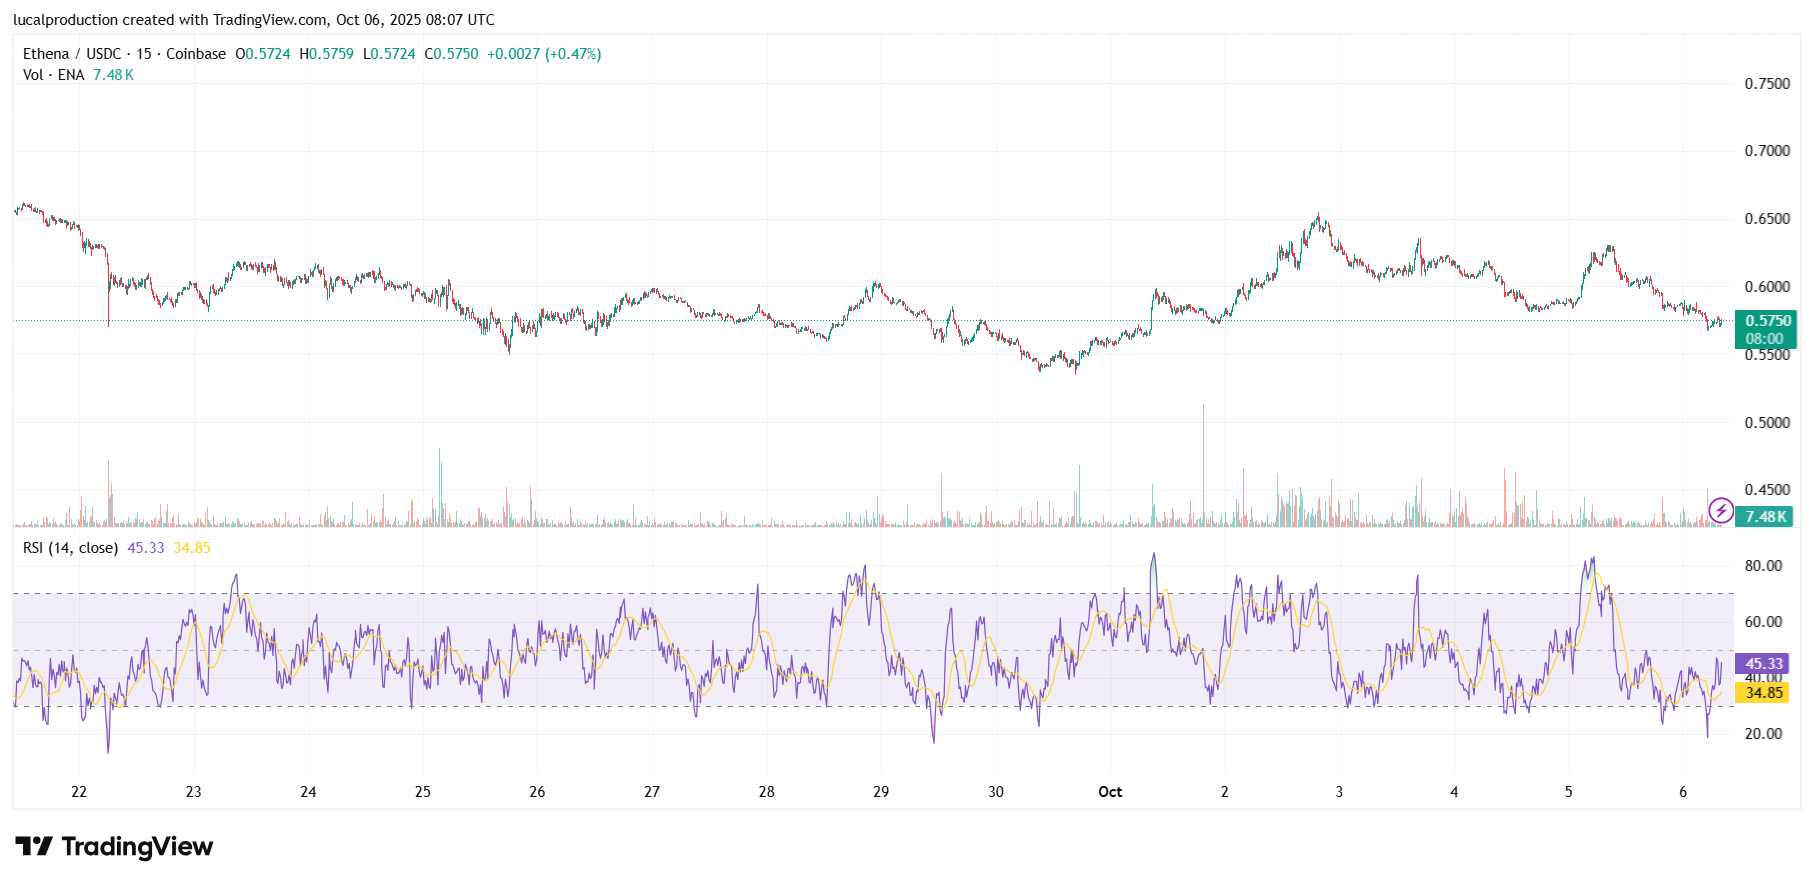Select date 22 on the time axis
The width and height of the screenshot is (1814, 884).
79,792
